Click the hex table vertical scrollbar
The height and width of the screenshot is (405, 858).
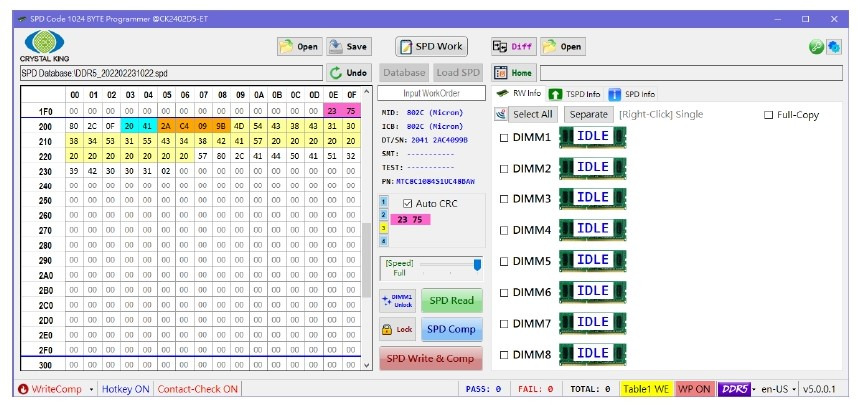pos(367,260)
